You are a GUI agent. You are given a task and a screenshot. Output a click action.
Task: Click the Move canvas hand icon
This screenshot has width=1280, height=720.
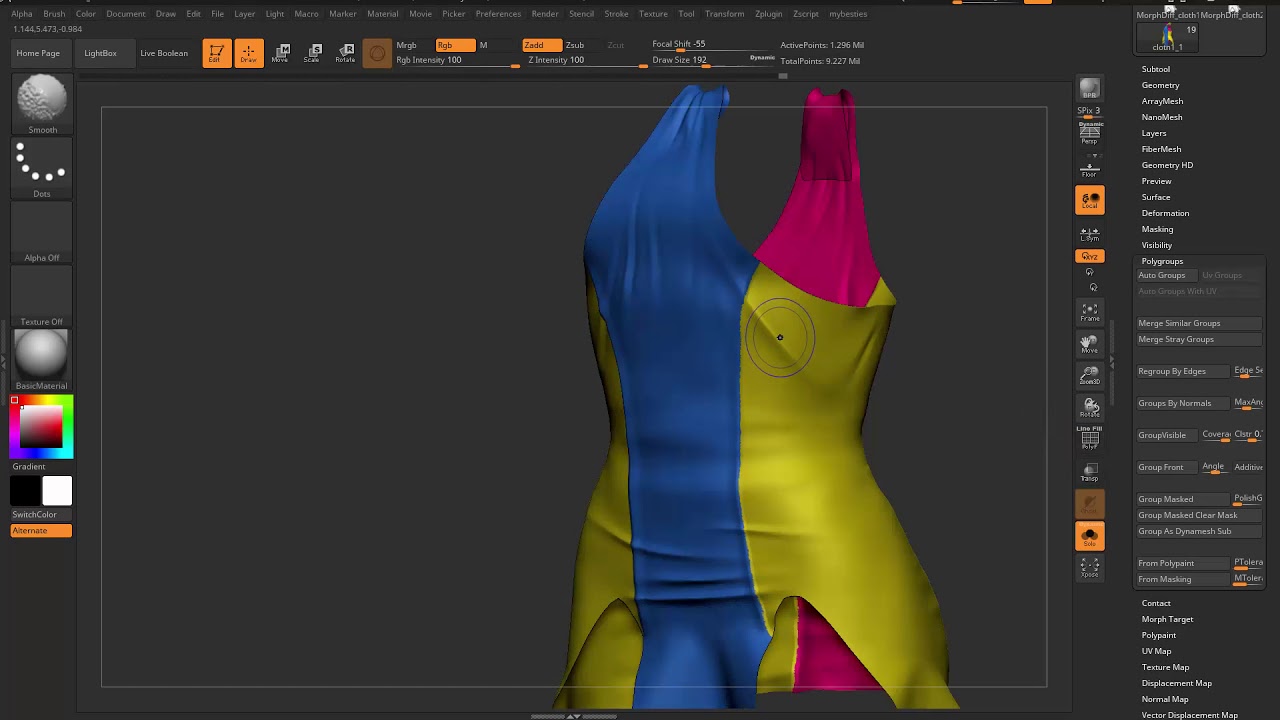pyautogui.click(x=1090, y=344)
